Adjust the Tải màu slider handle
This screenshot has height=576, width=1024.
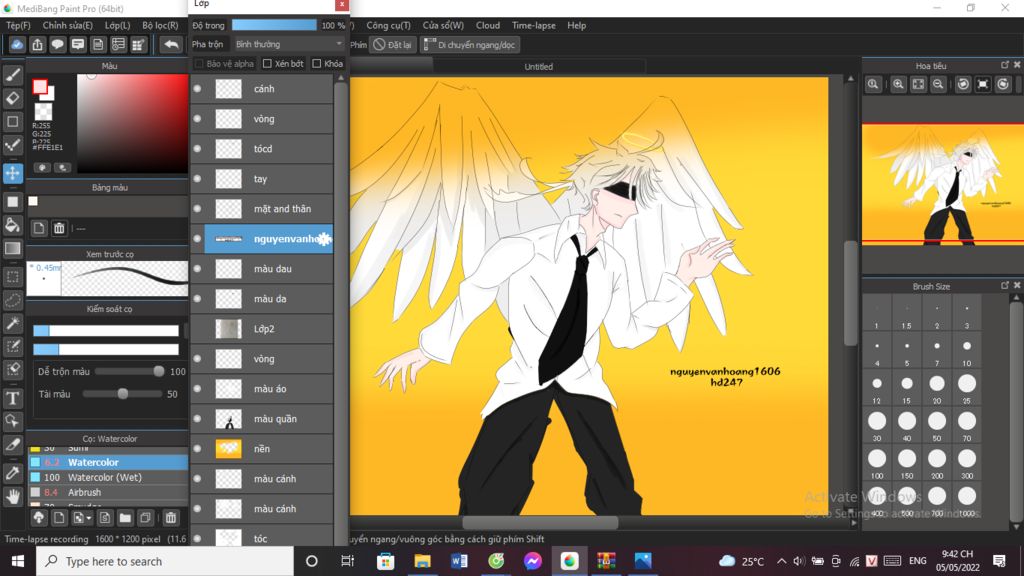123,394
